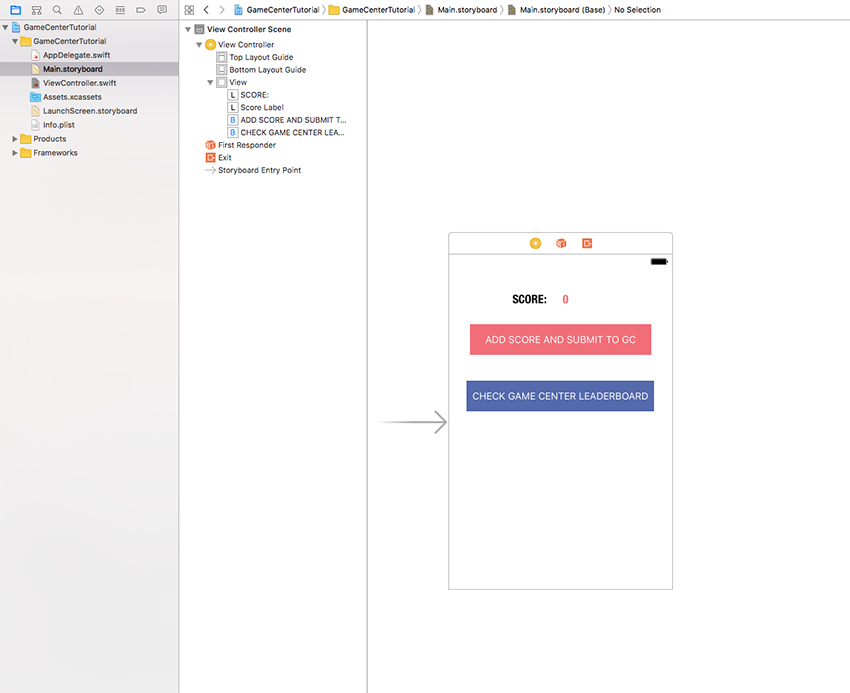This screenshot has height=693, width=850.
Task: Select Bottom Layout Guide in outline
Action: pos(268,69)
